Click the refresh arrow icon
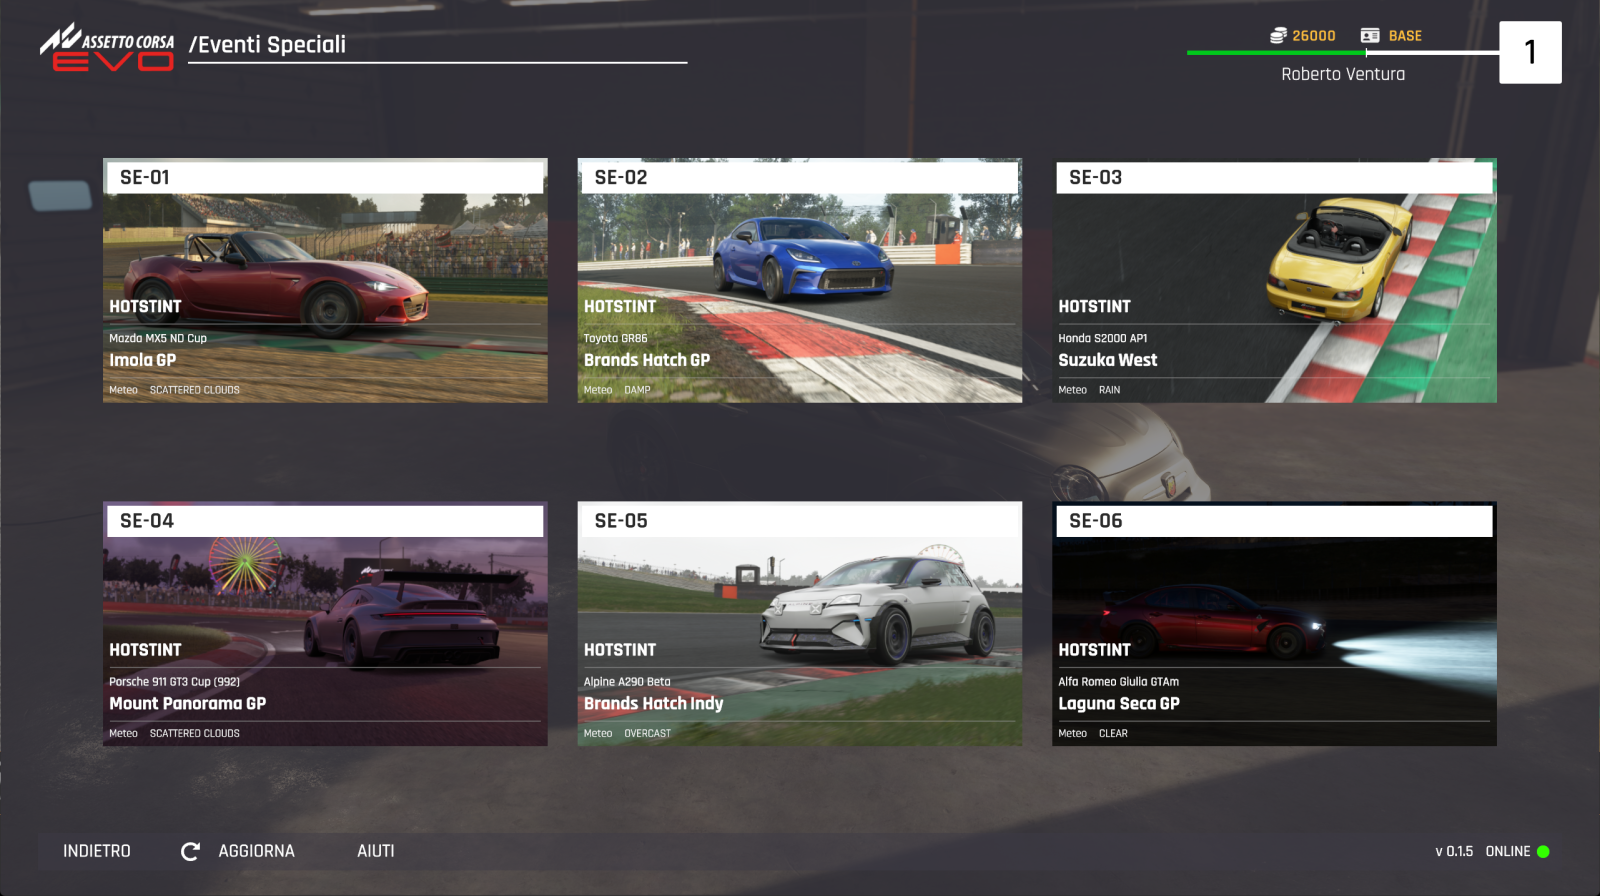This screenshot has width=1600, height=896. tap(190, 851)
